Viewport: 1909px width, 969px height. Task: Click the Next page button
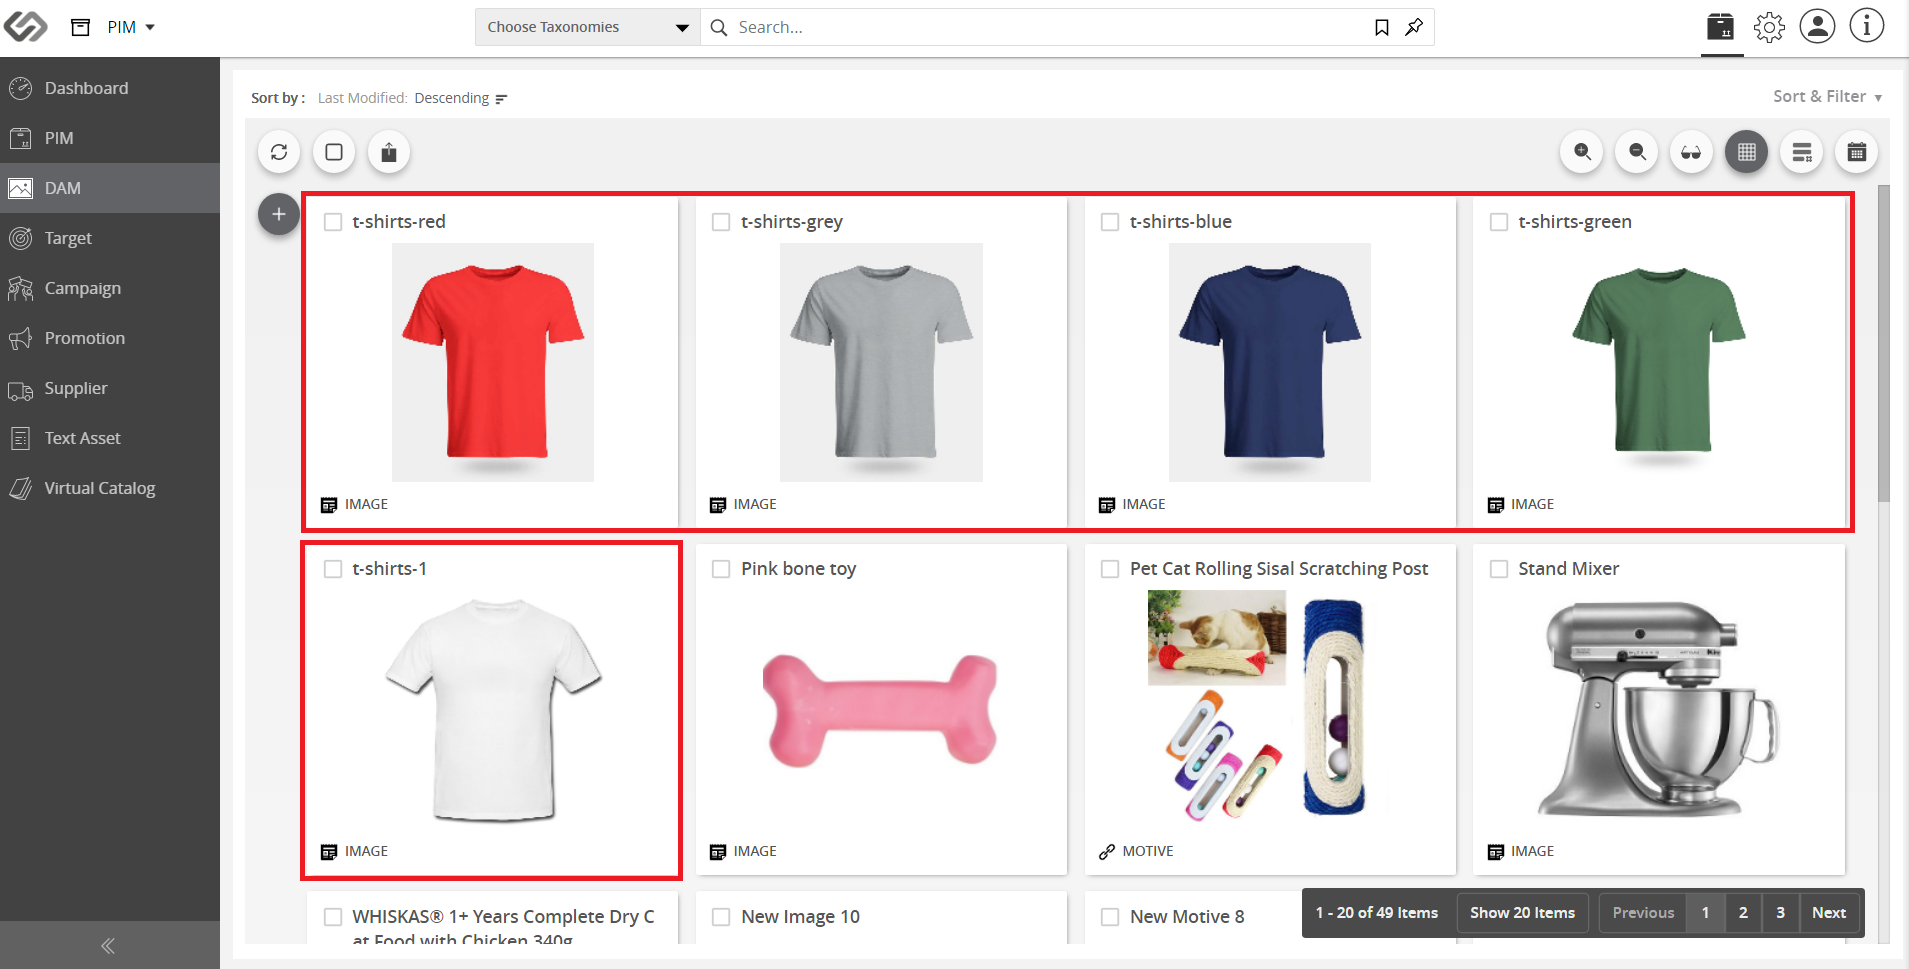coord(1829,913)
